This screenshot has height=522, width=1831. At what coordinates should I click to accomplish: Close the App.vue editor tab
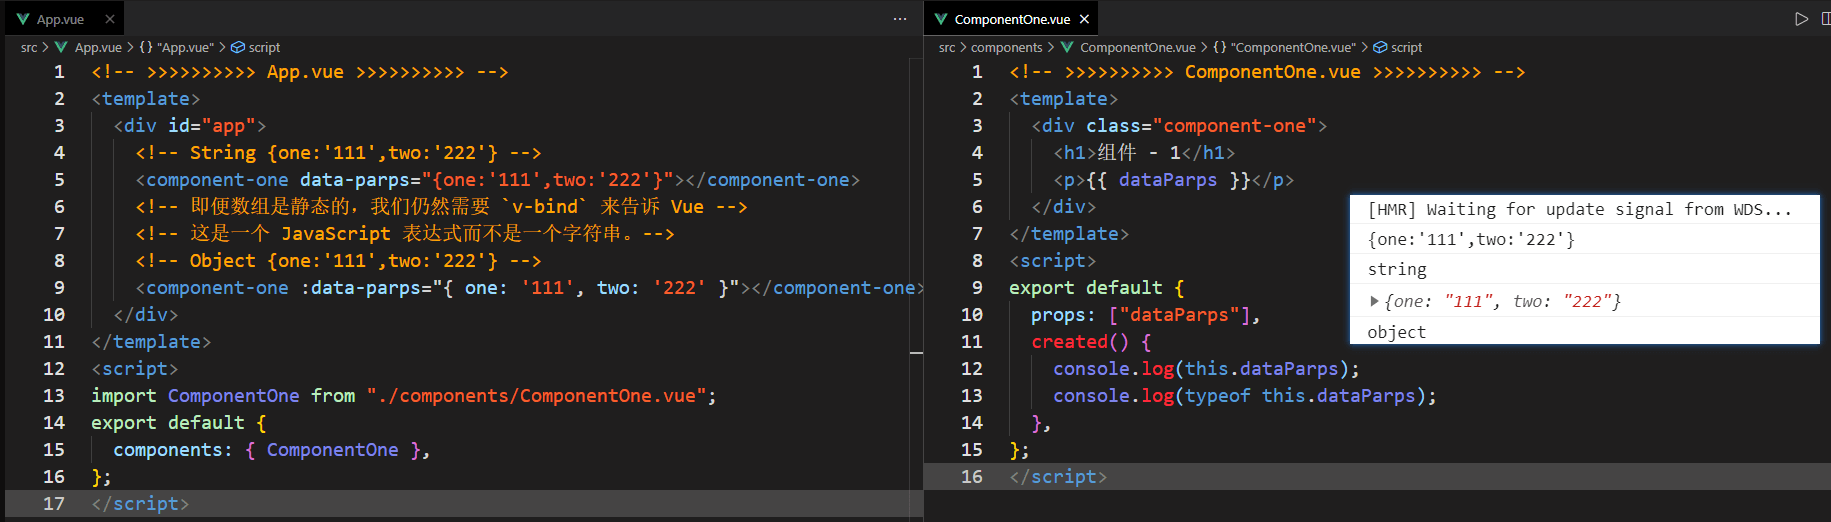[110, 19]
